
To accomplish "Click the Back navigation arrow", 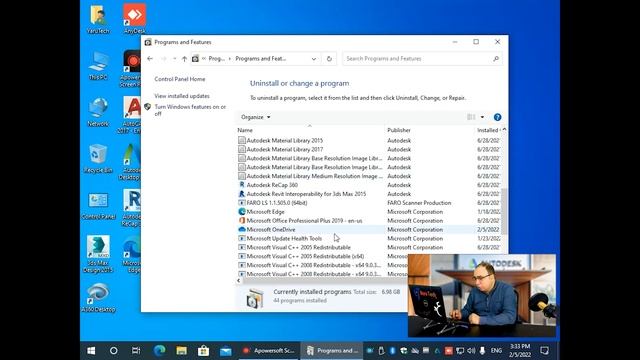I will point(150,59).
